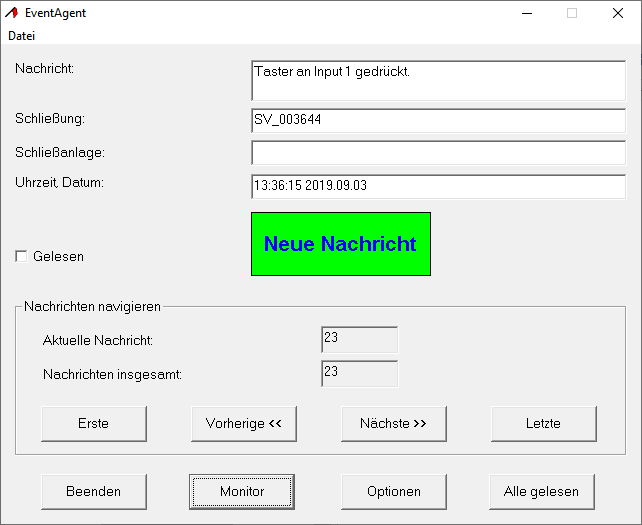The width and height of the screenshot is (642, 525).
Task: Minimize the EventAgent window
Action: coord(526,14)
